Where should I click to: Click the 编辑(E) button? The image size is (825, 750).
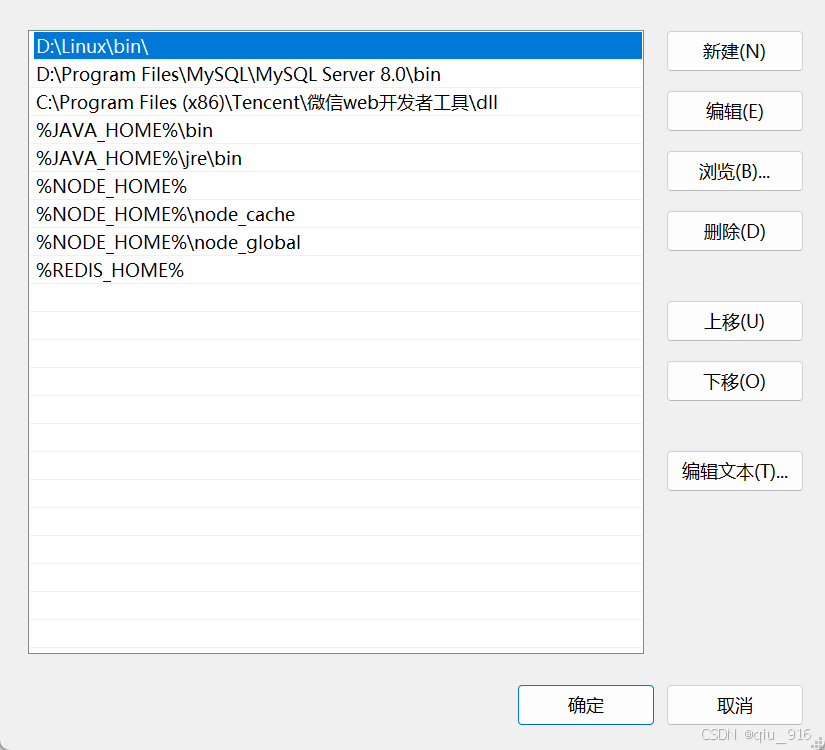point(734,111)
